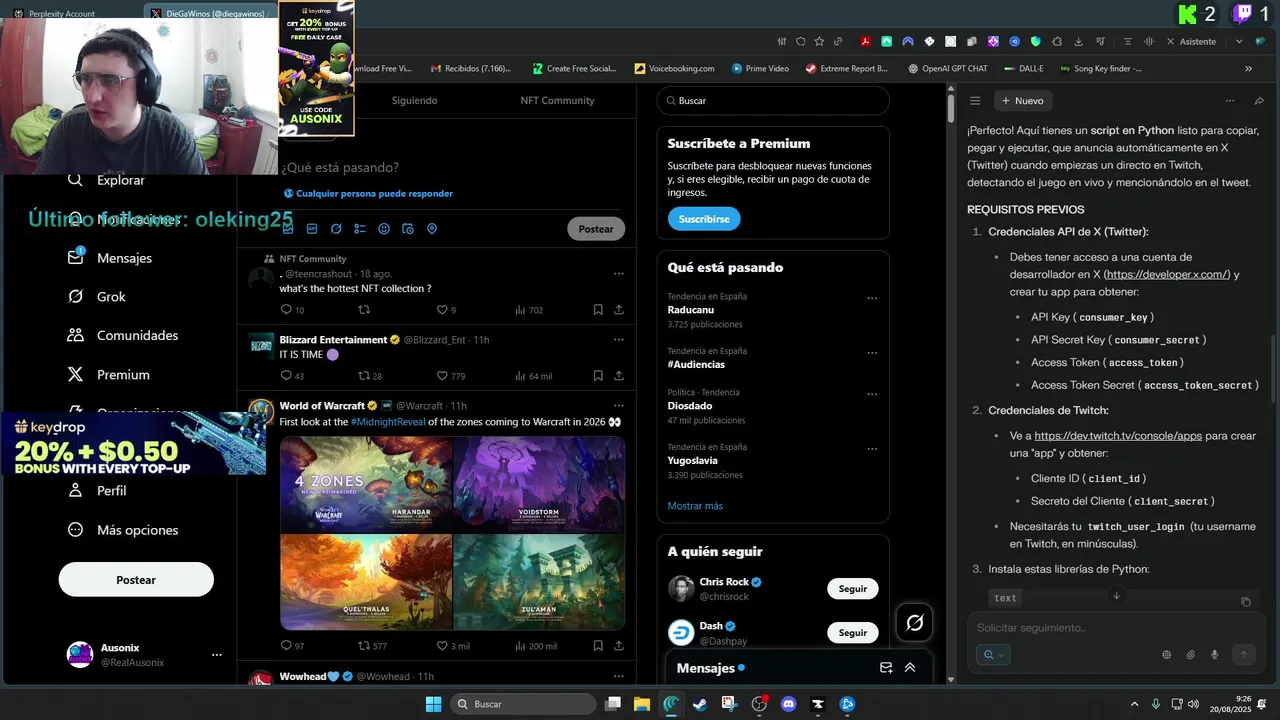Repost the World of Warcraft post
1280x720 pixels.
(372, 646)
